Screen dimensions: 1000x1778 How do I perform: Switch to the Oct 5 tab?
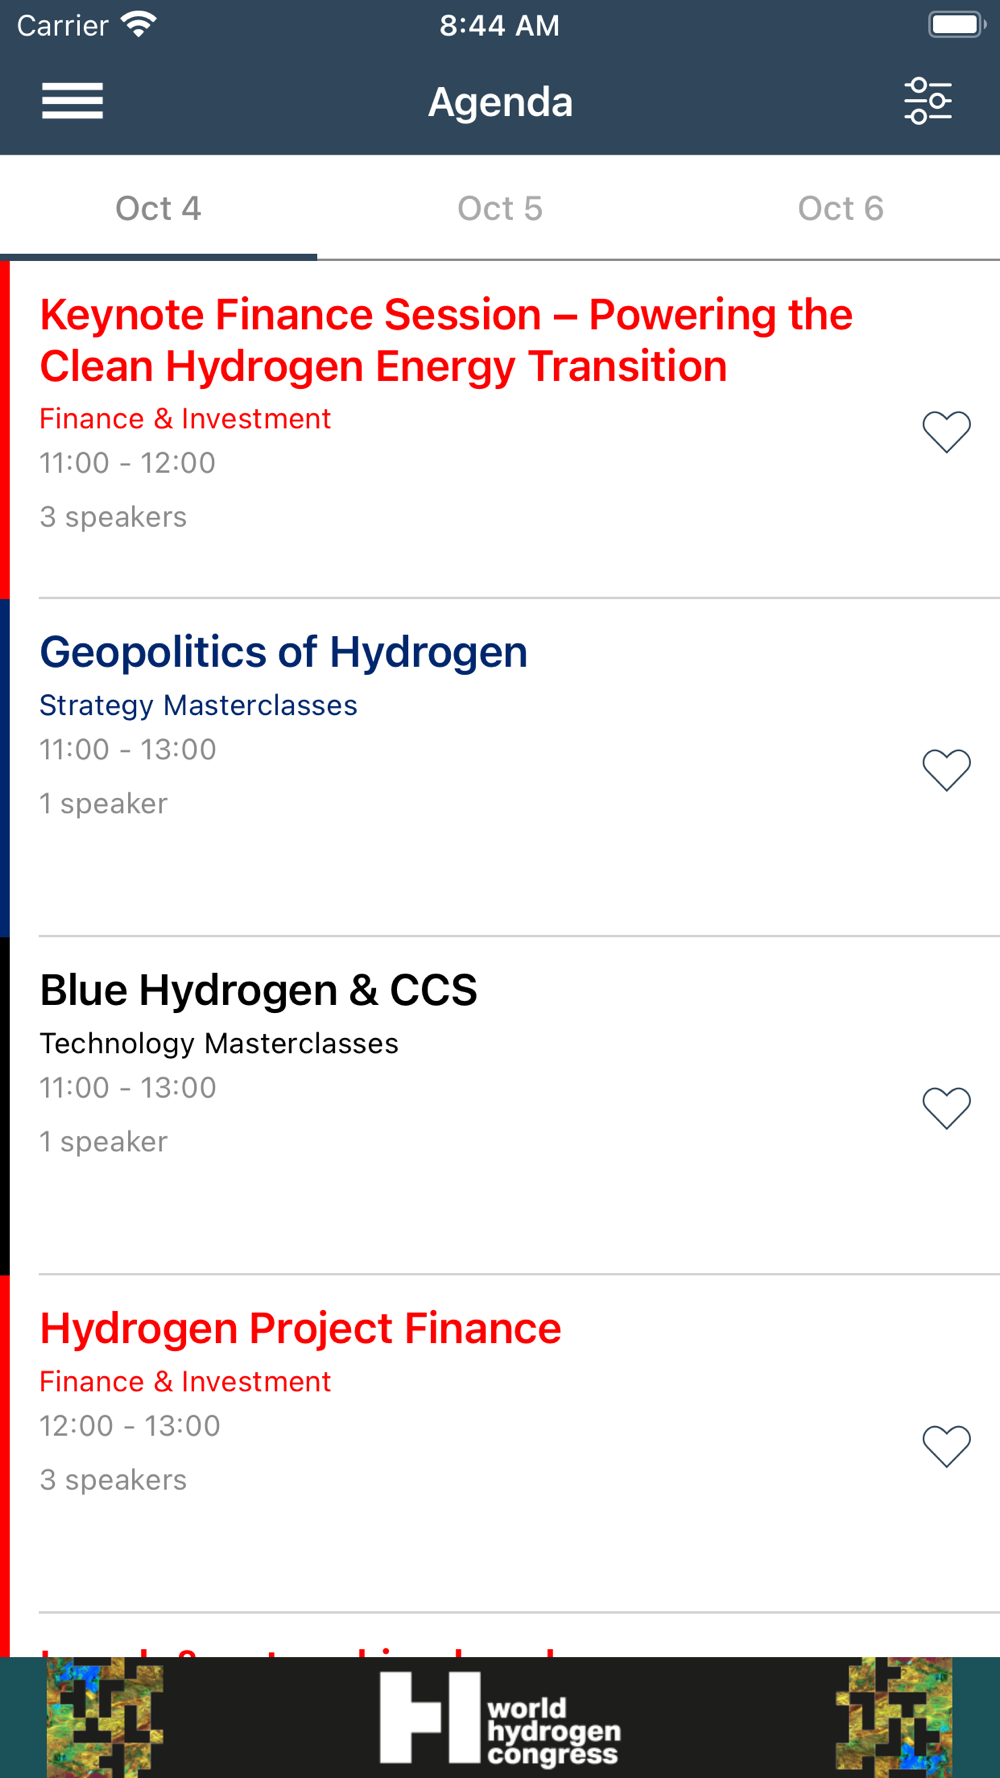click(x=499, y=208)
